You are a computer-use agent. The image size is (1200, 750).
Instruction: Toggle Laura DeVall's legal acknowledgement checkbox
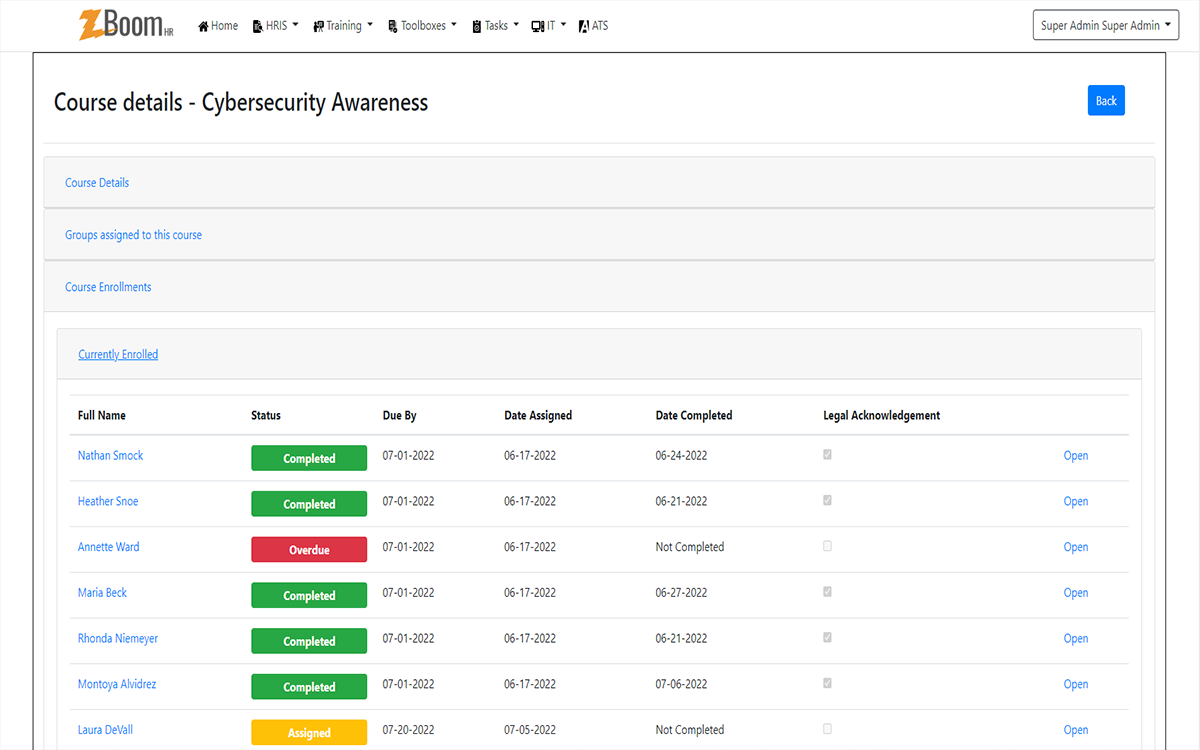(827, 729)
